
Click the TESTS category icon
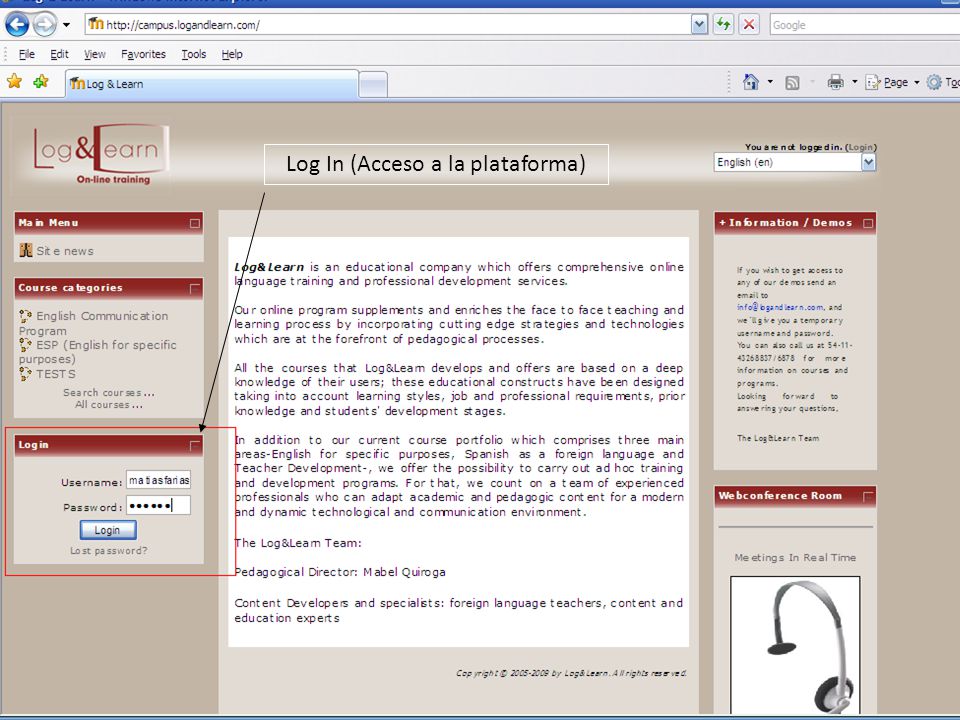(x=25, y=373)
